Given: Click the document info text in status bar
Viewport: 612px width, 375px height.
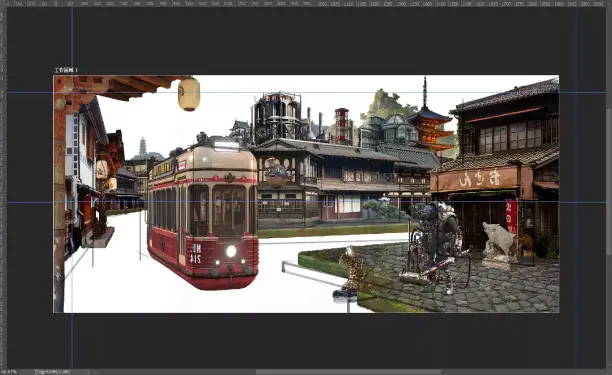Looking at the screenshot, I should [x=52, y=372].
